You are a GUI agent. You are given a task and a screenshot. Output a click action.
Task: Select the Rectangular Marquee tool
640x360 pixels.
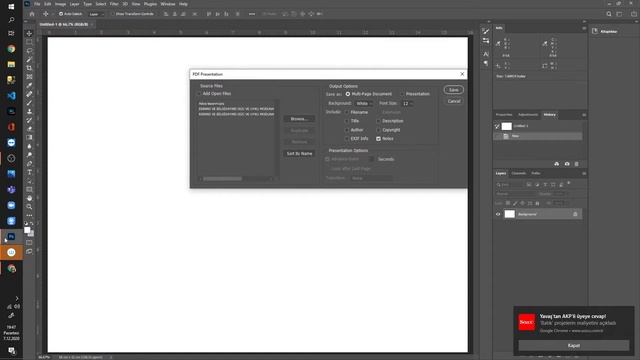pos(29,42)
